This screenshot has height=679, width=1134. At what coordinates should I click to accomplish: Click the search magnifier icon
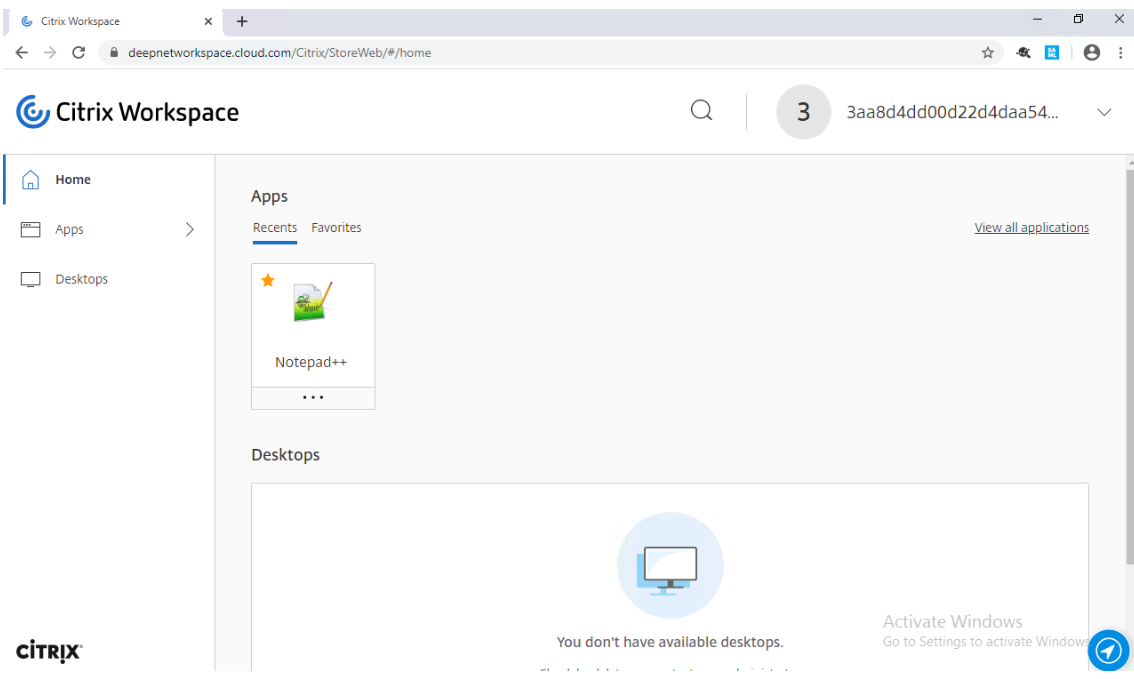(701, 111)
